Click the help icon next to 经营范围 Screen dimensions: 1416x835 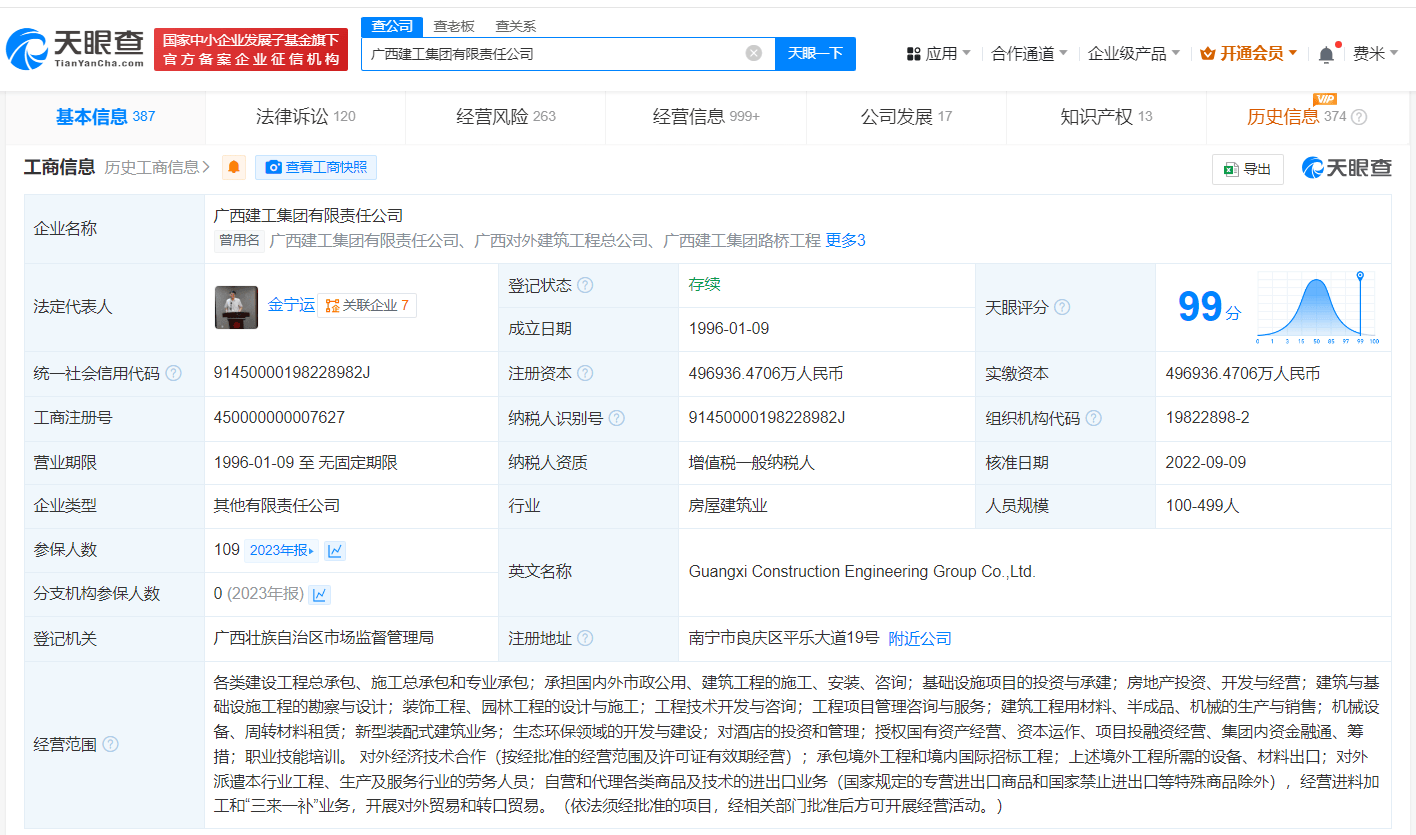[110, 744]
